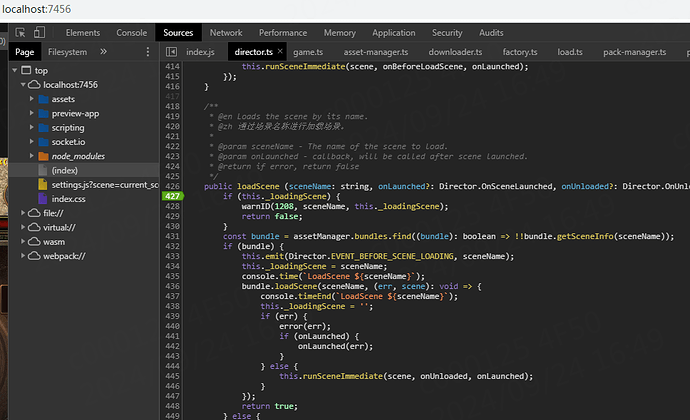Screen dimensions: 690x420
Task: Open the navigator three-dot menu
Action: (148, 52)
